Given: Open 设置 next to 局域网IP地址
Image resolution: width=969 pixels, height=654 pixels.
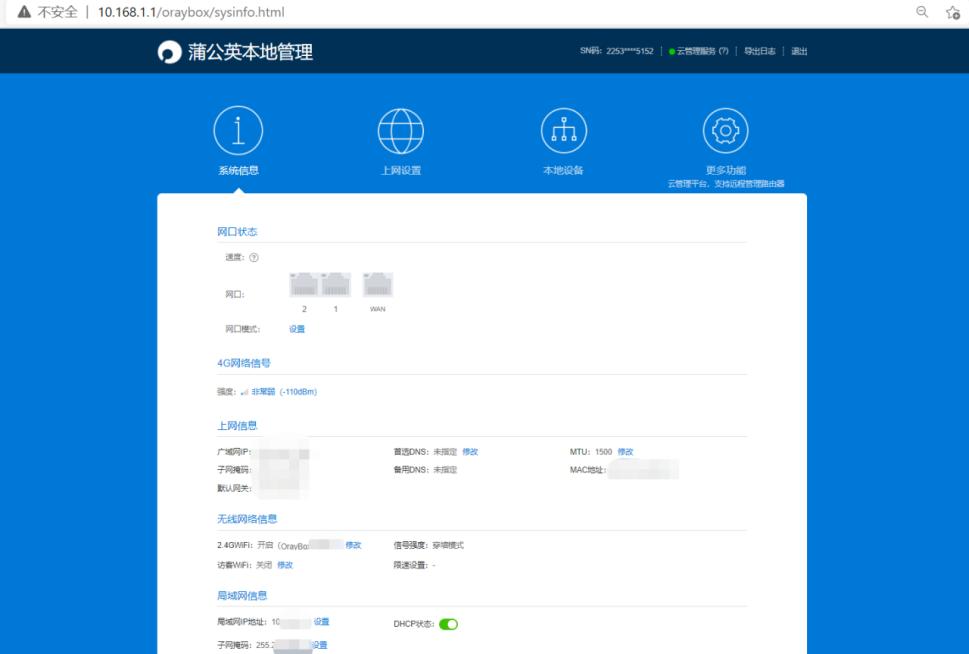Looking at the screenshot, I should click(x=322, y=621).
